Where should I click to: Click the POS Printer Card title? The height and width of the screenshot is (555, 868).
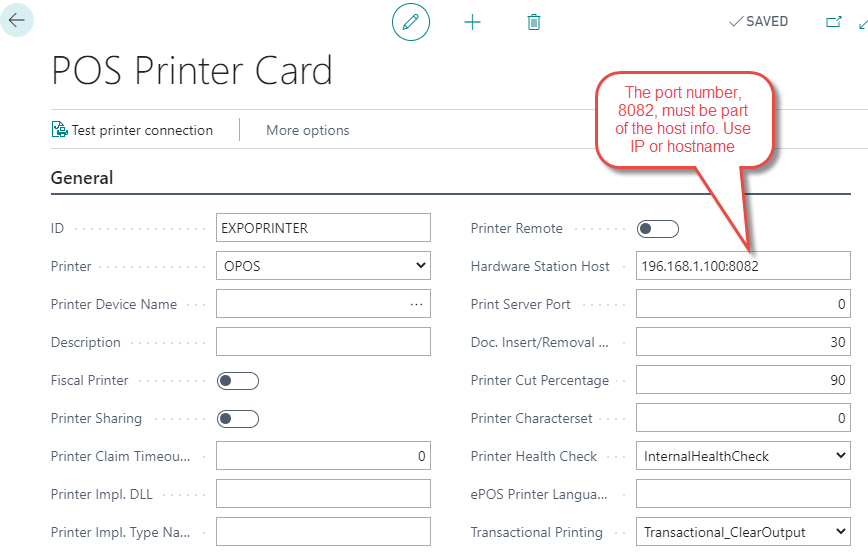click(192, 71)
